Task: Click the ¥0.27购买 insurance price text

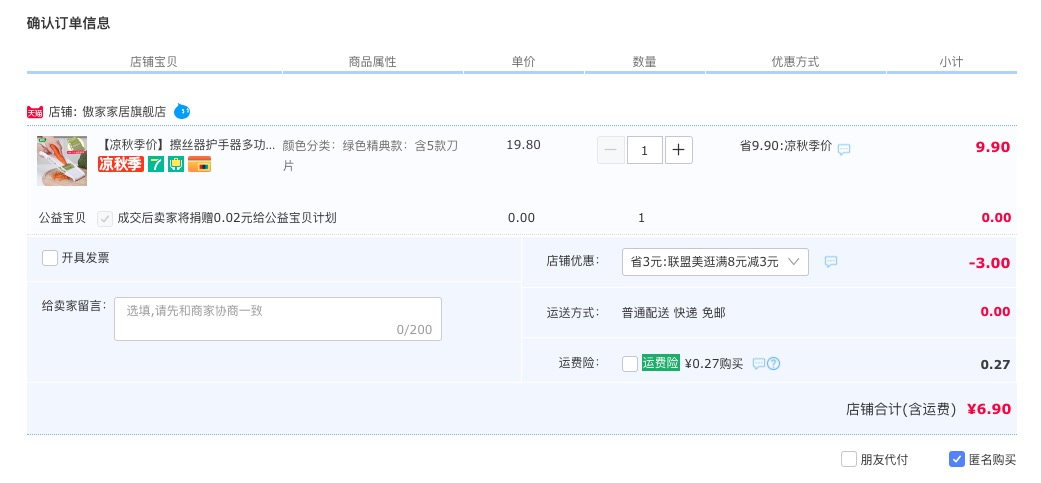Action: pyautogui.click(x=714, y=364)
